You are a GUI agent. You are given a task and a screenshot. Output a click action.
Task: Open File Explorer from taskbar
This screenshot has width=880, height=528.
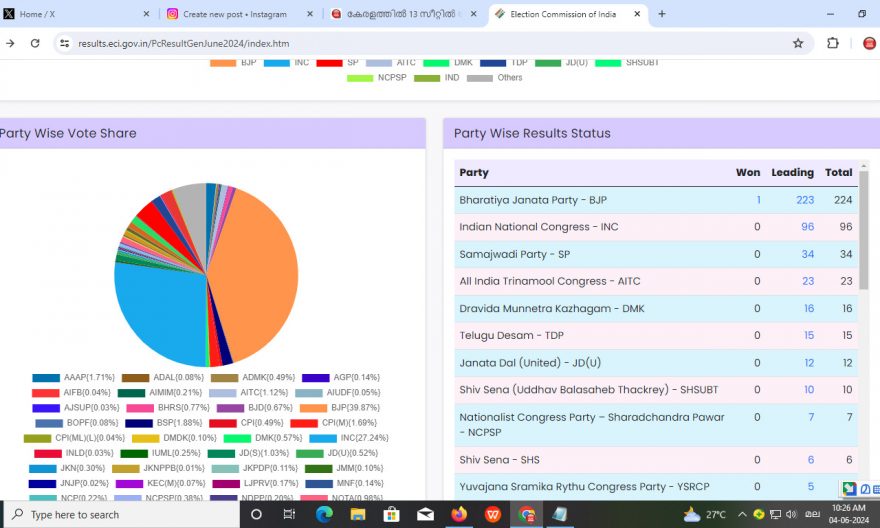(x=358, y=515)
